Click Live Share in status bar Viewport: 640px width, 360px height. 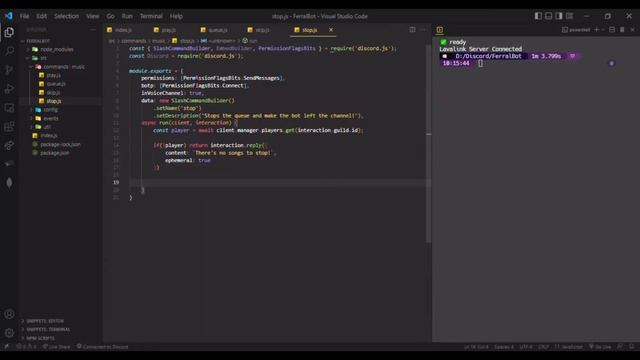(56, 347)
